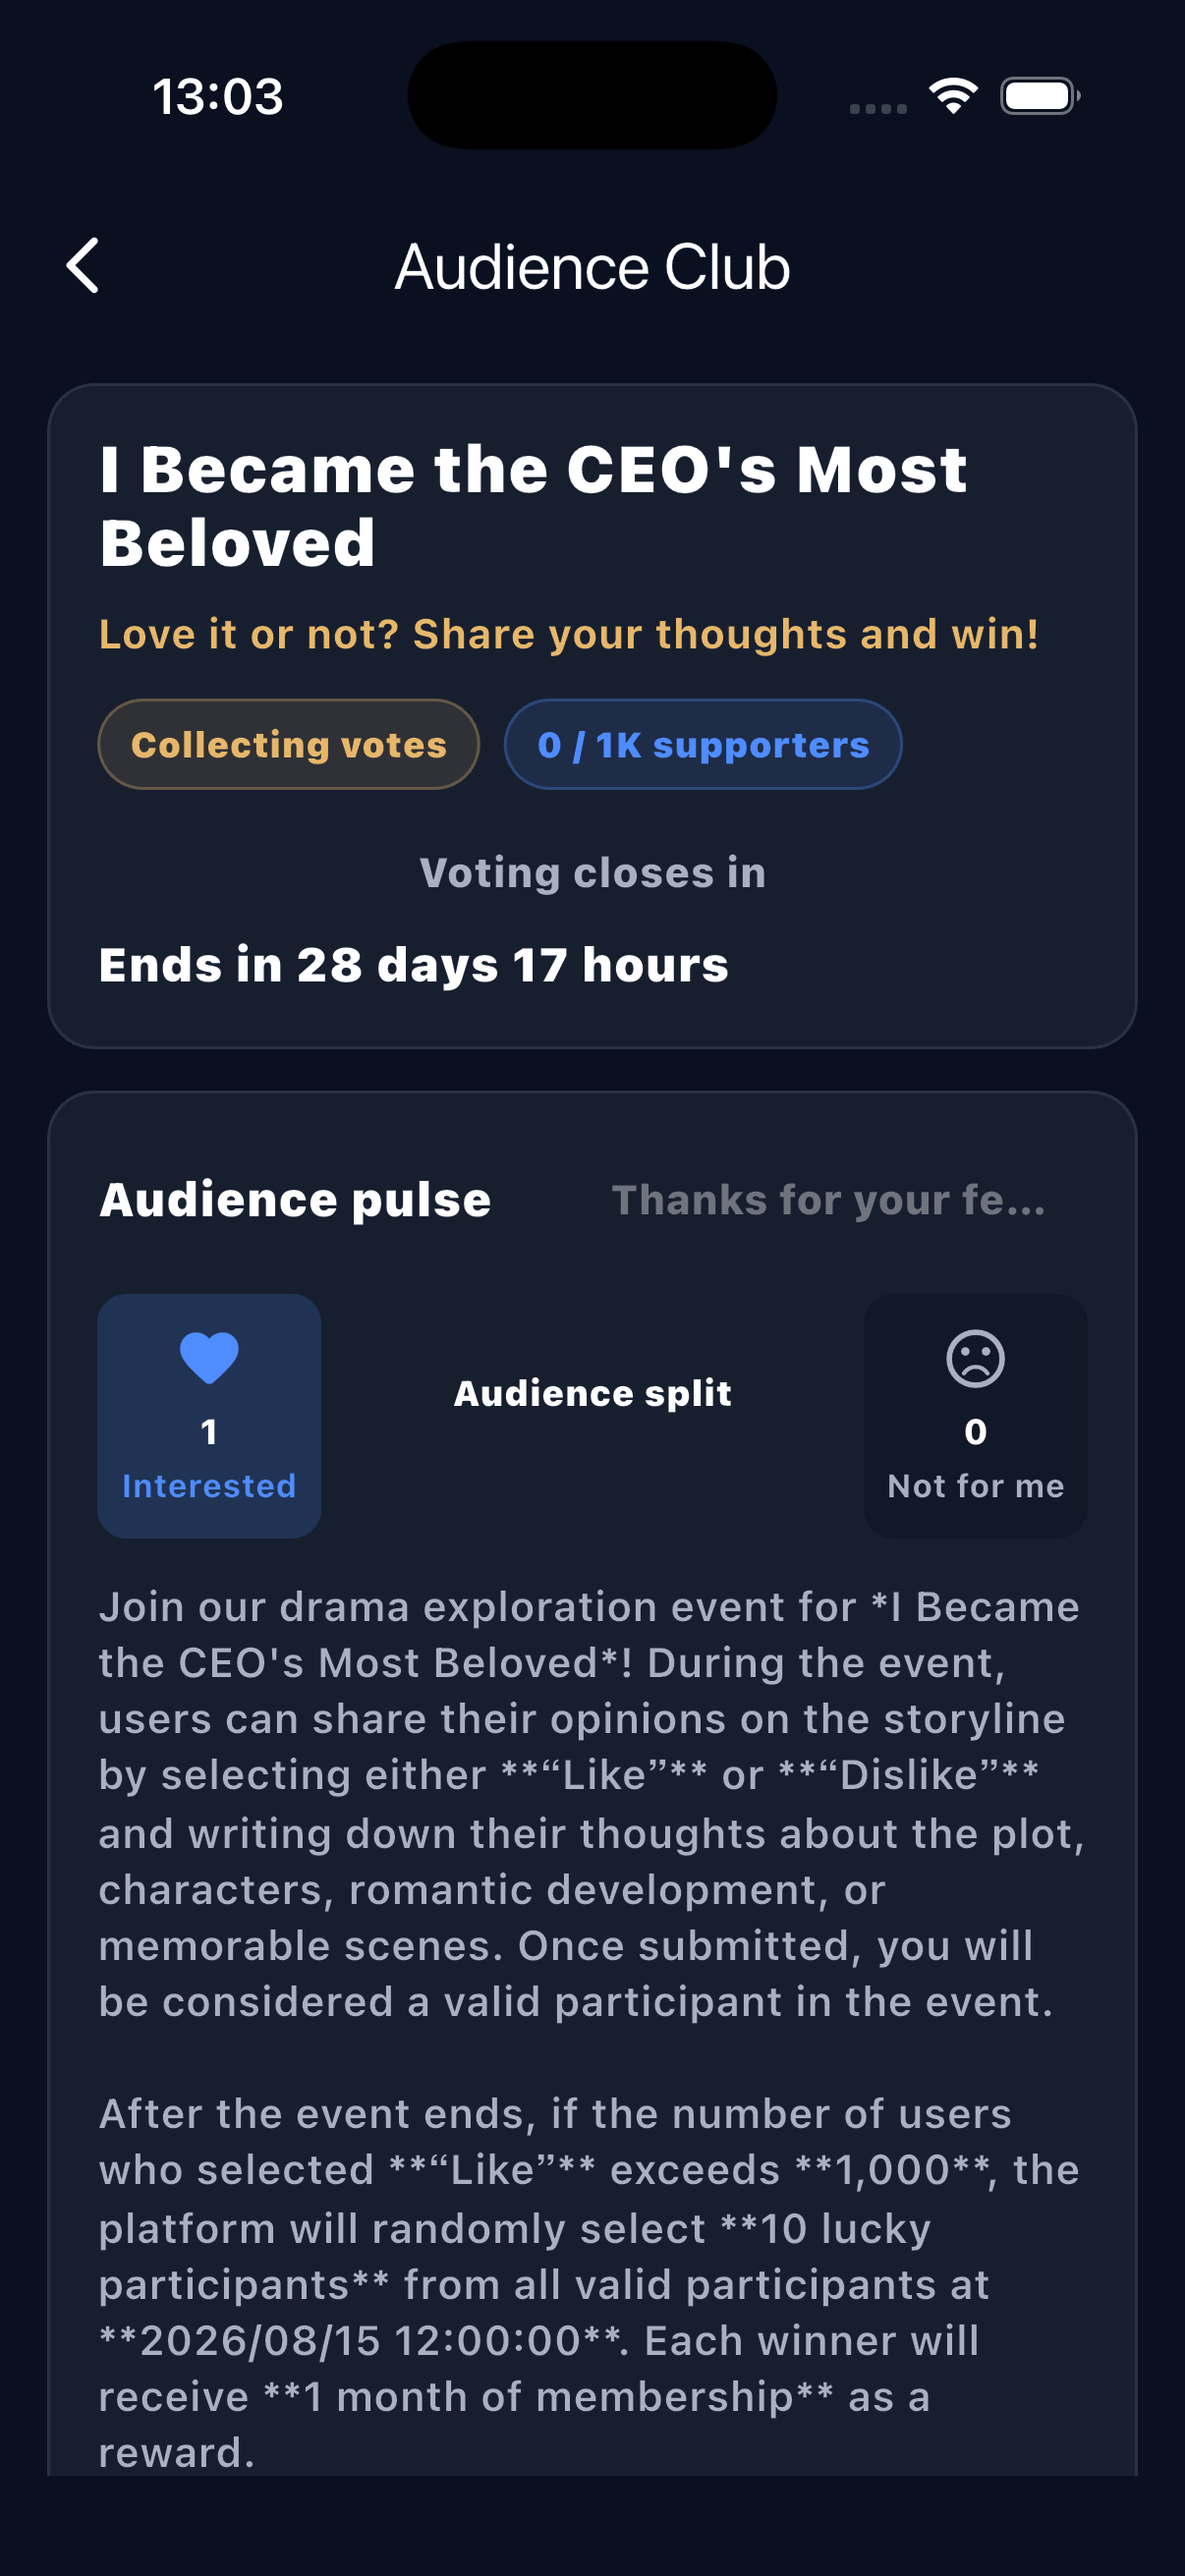
Task: Tap the Voting closes in label
Action: point(592,873)
